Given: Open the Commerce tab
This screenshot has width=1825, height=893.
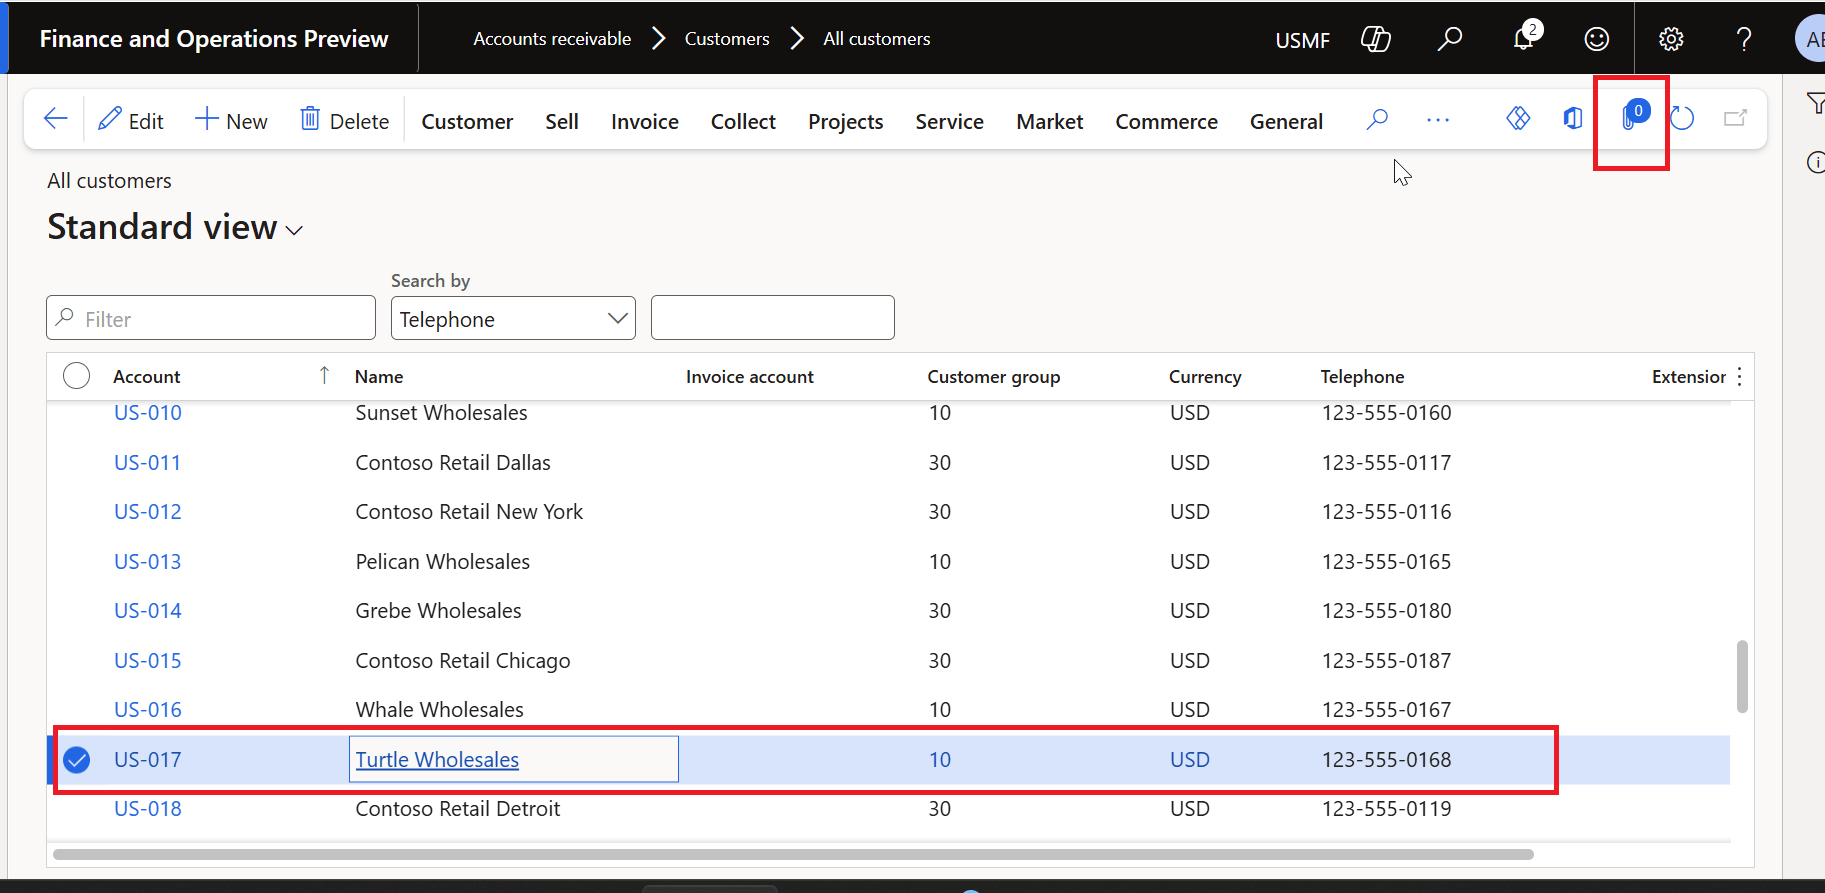Looking at the screenshot, I should tap(1167, 121).
